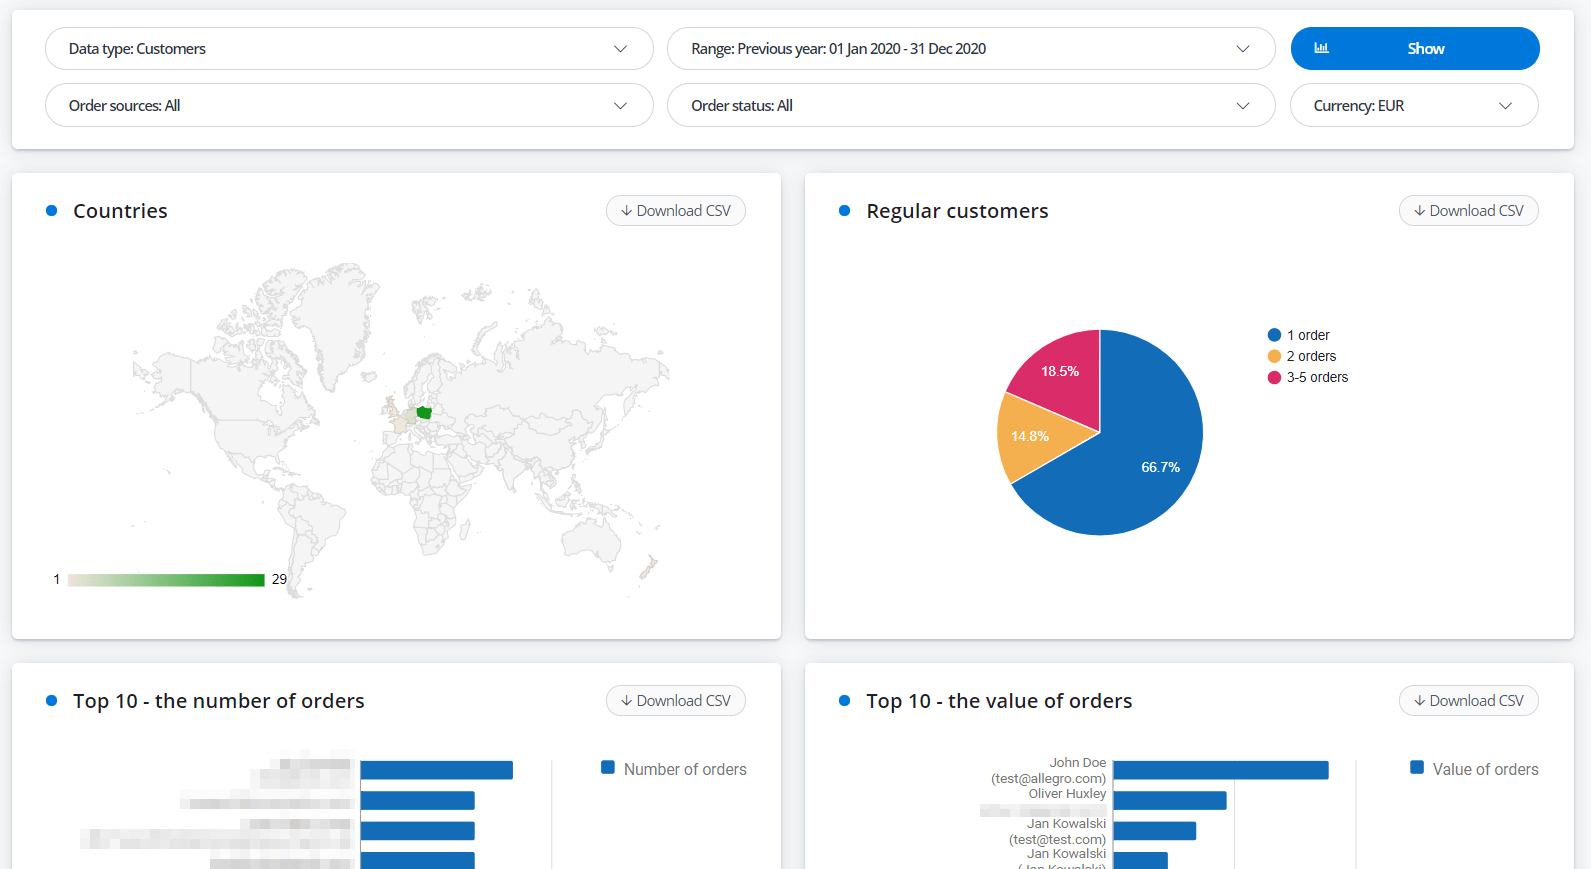Image resolution: width=1591 pixels, height=869 pixels.
Task: Download CSV for Regular customers panel
Action: click(1469, 210)
